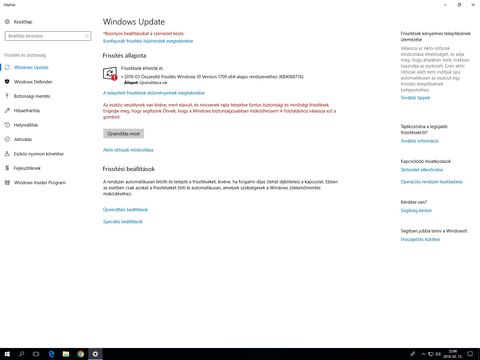Screen dimensions: 480x360
Task: Go to Kezdőlap home gear icon
Action: click(x=7, y=22)
